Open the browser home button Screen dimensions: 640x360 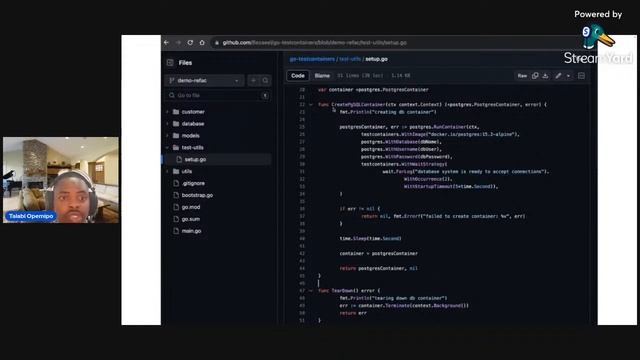202,42
